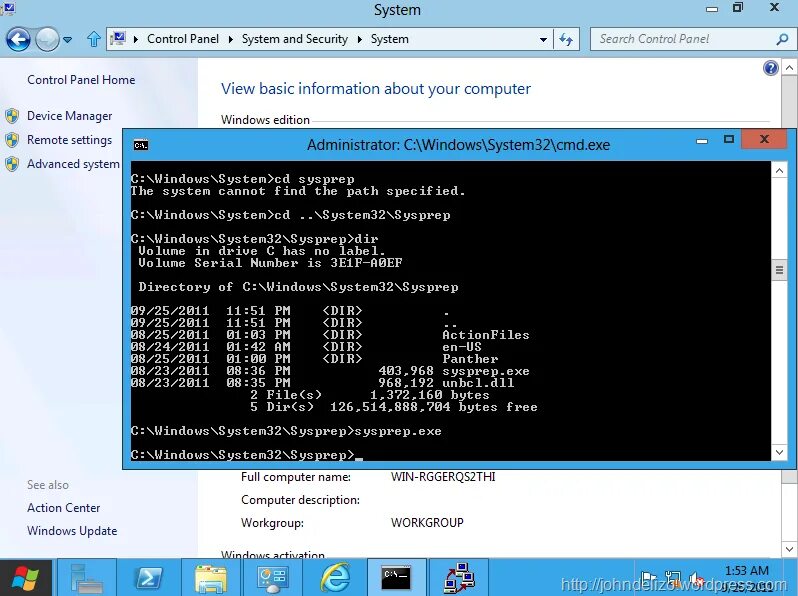This screenshot has height=596, width=798.
Task: Click the search magnifier icon
Action: pos(782,39)
